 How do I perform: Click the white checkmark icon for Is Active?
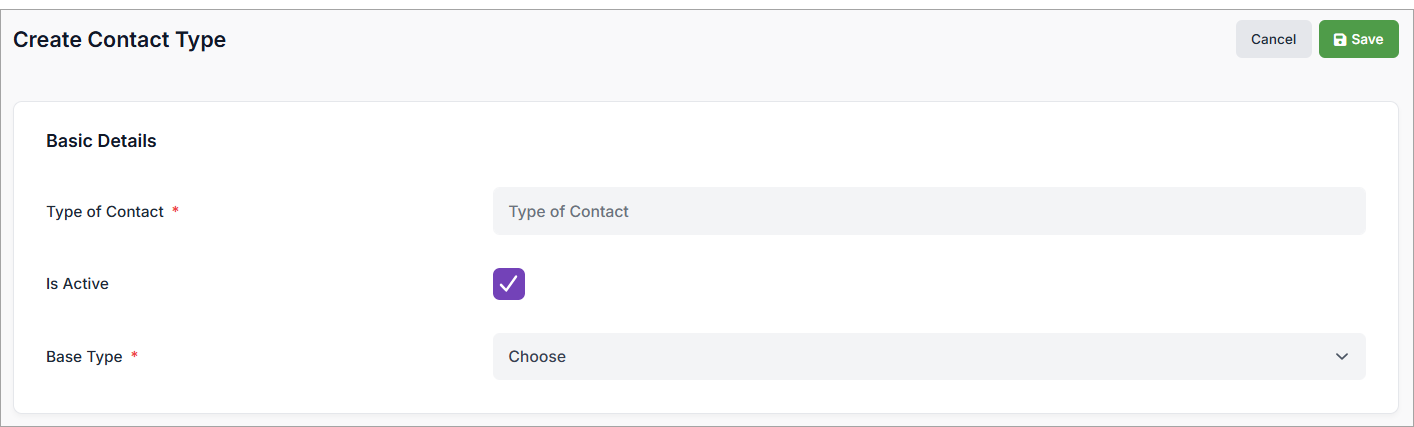click(509, 284)
